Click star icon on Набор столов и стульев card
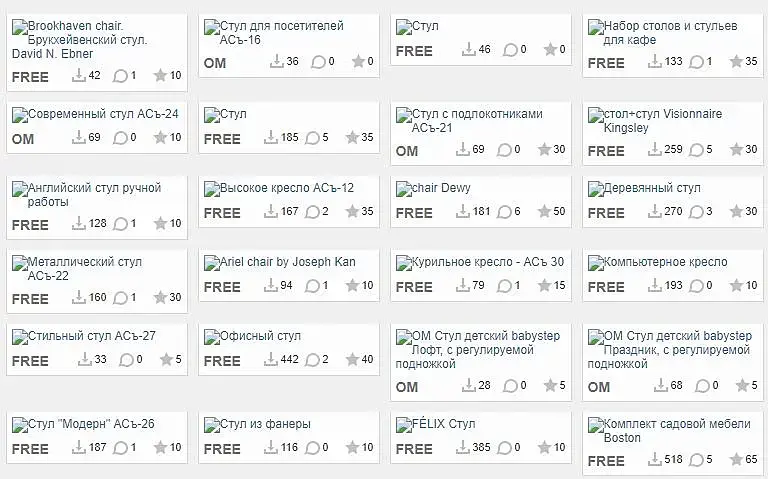Viewport: 768px width, 479px height. tap(736, 62)
